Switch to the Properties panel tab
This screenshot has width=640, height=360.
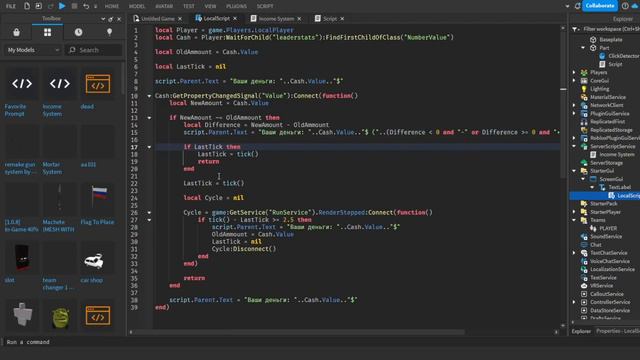[x=618, y=331]
